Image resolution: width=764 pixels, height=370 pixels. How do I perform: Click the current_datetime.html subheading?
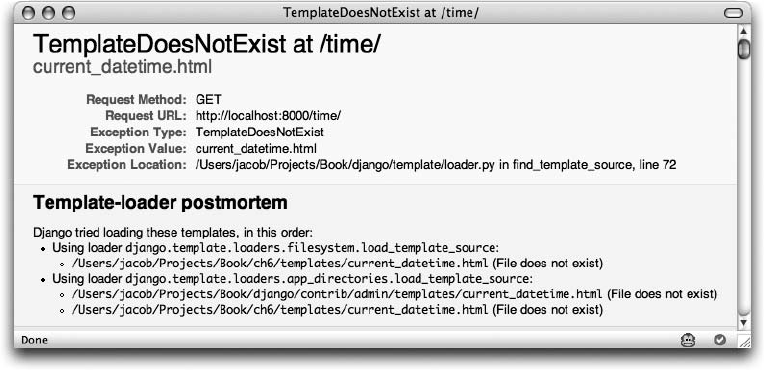pyautogui.click(x=122, y=67)
